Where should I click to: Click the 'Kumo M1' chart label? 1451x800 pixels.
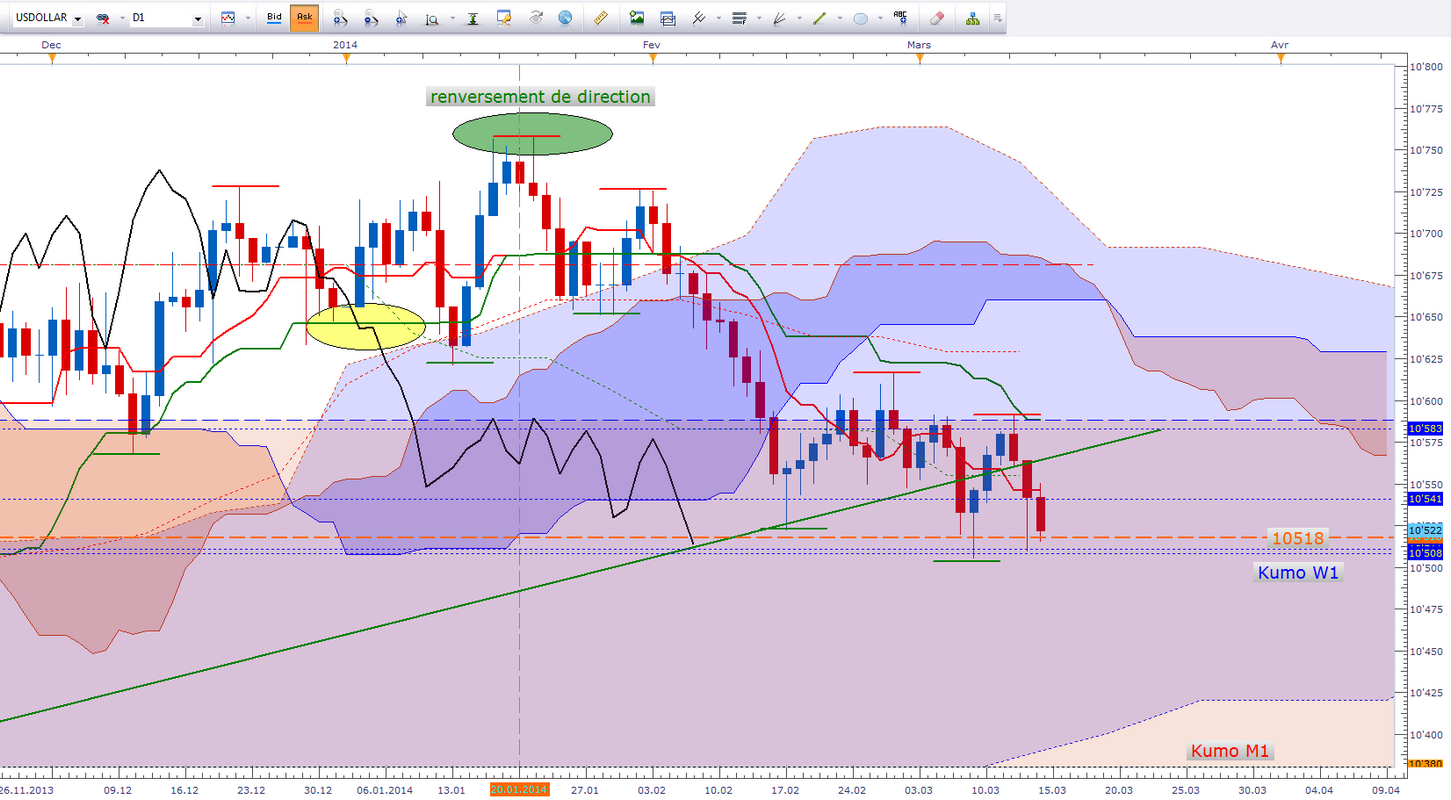[x=1231, y=751]
